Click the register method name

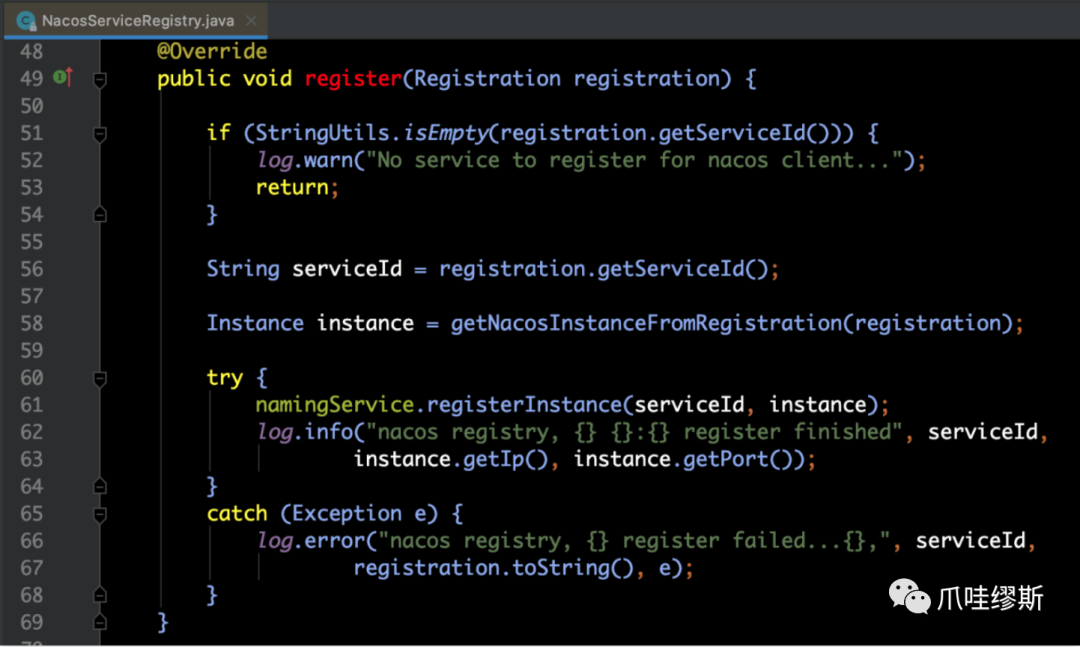353,79
